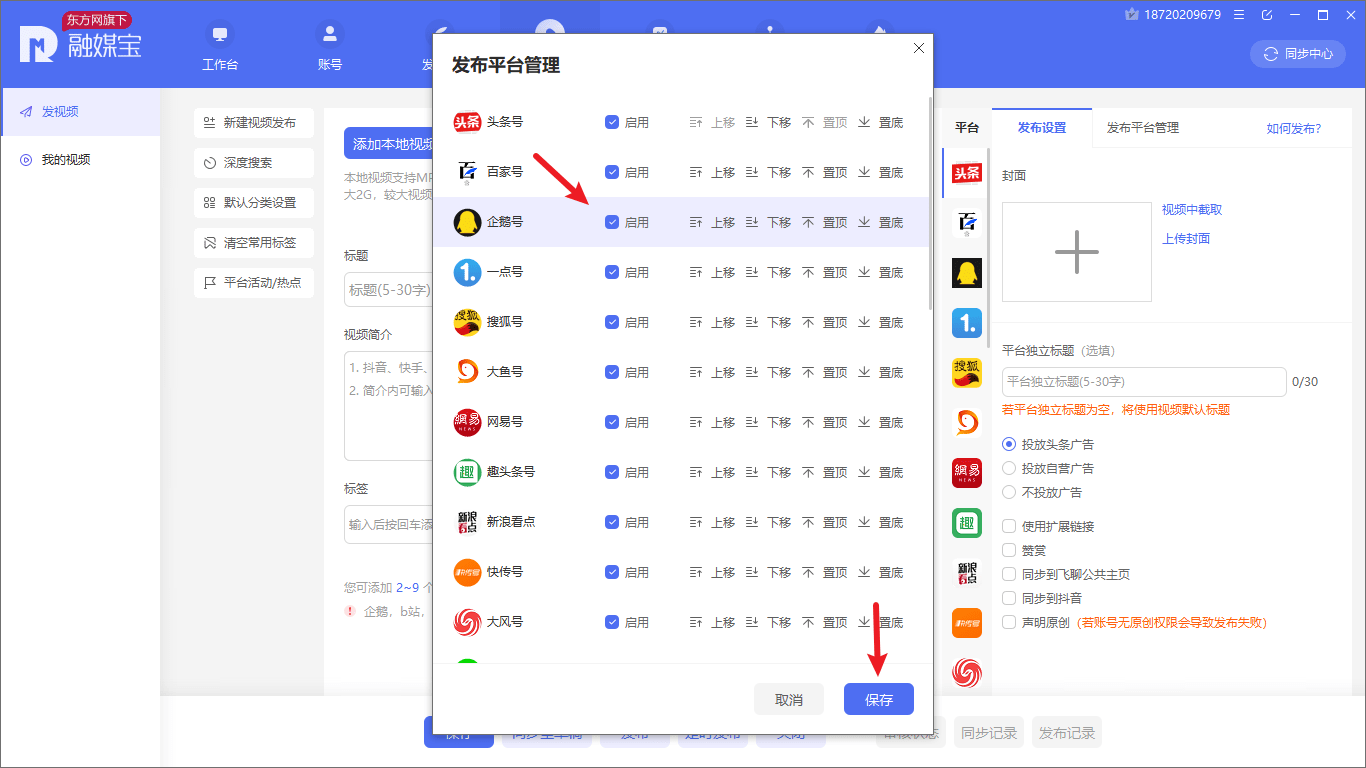Open 发视频 in left sidebar

(x=80, y=112)
